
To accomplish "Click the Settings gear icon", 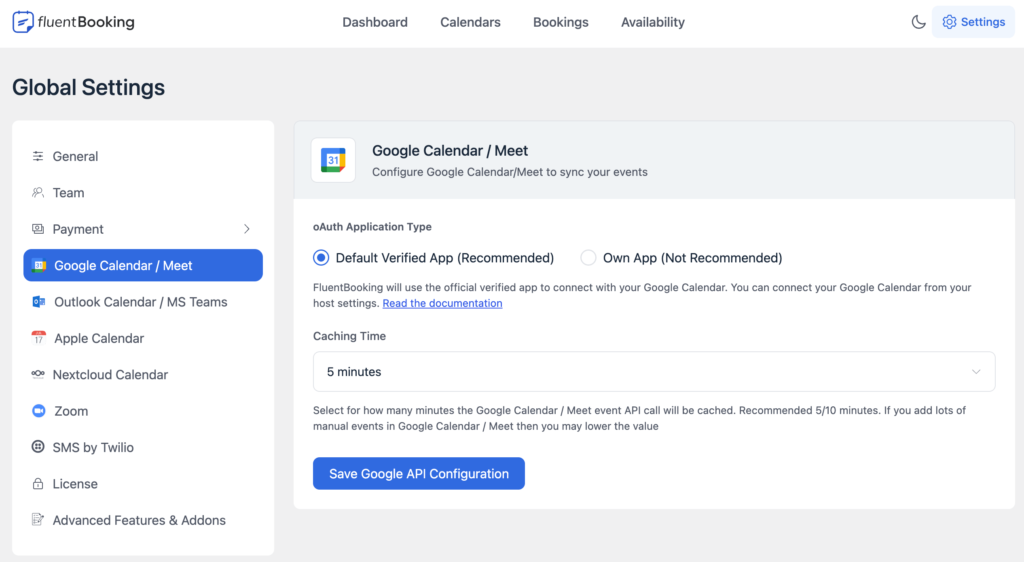I will pos(949,22).
